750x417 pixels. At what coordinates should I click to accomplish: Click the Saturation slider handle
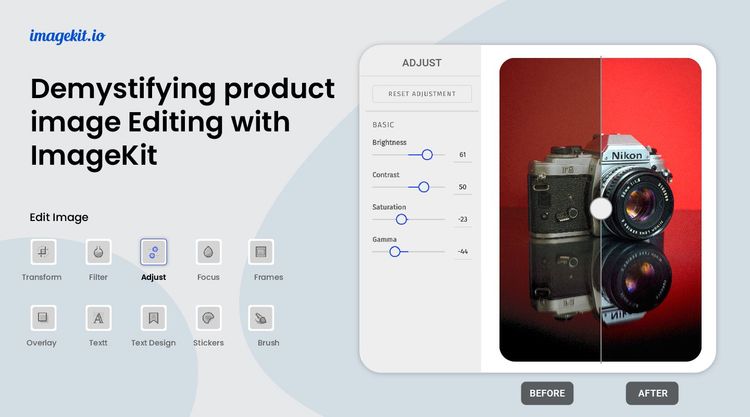[x=401, y=219]
